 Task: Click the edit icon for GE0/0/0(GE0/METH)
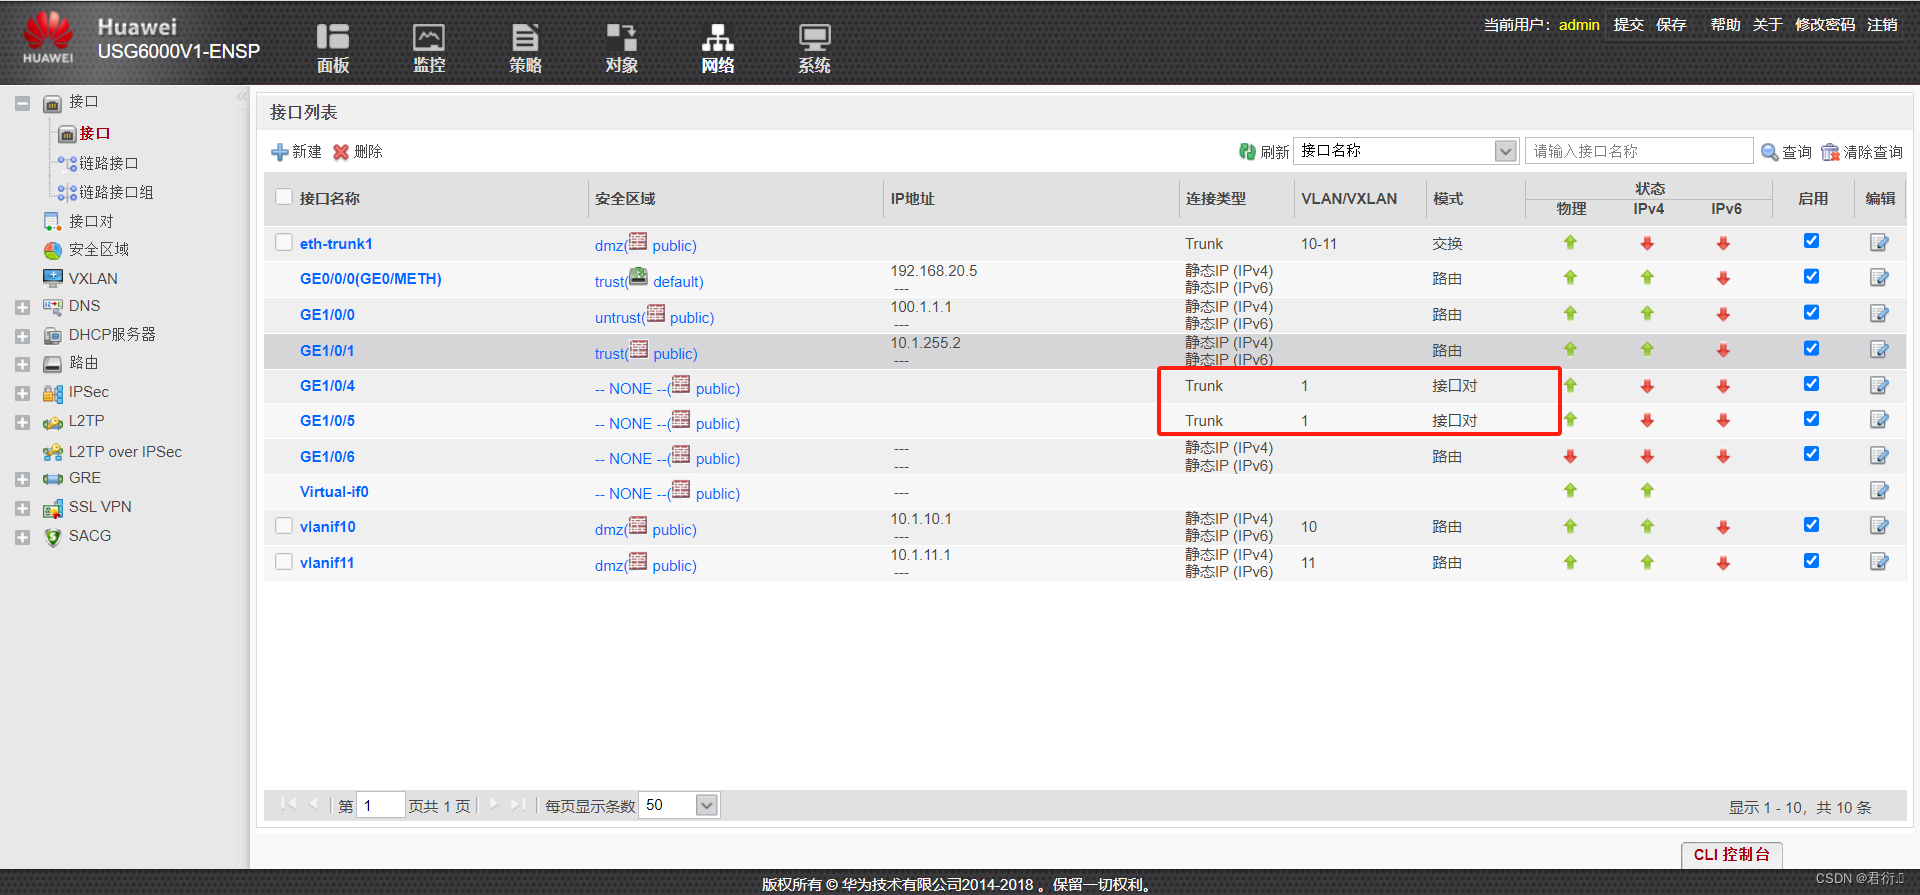coord(1879,278)
